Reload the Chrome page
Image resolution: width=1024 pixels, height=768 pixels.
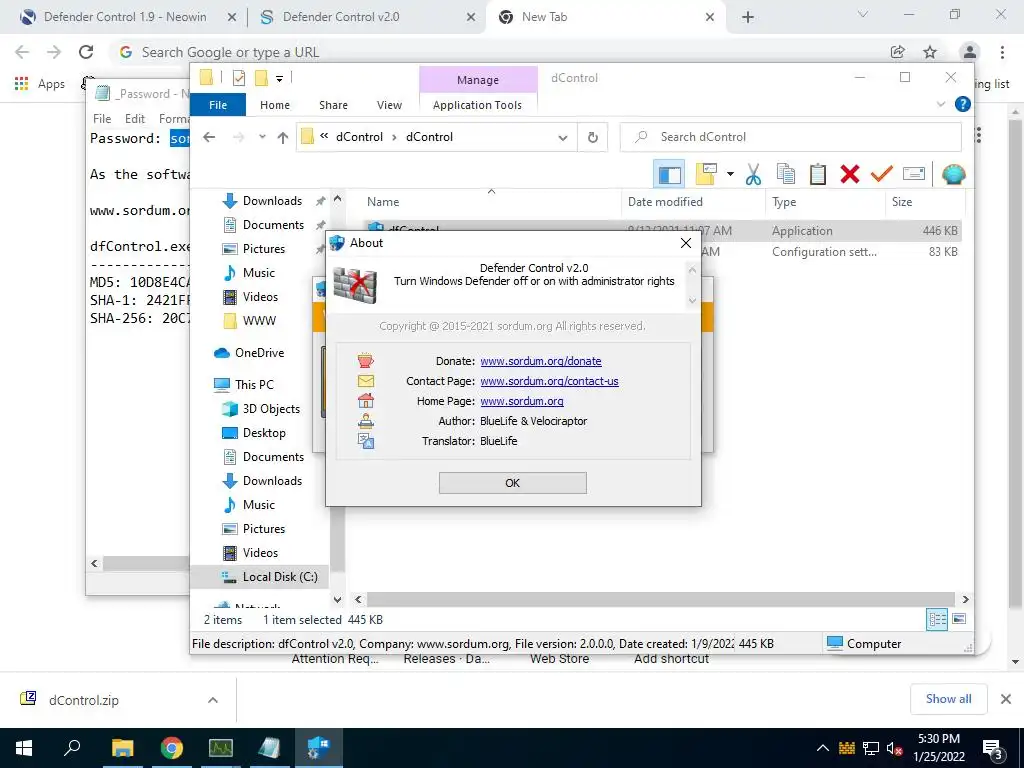point(86,52)
